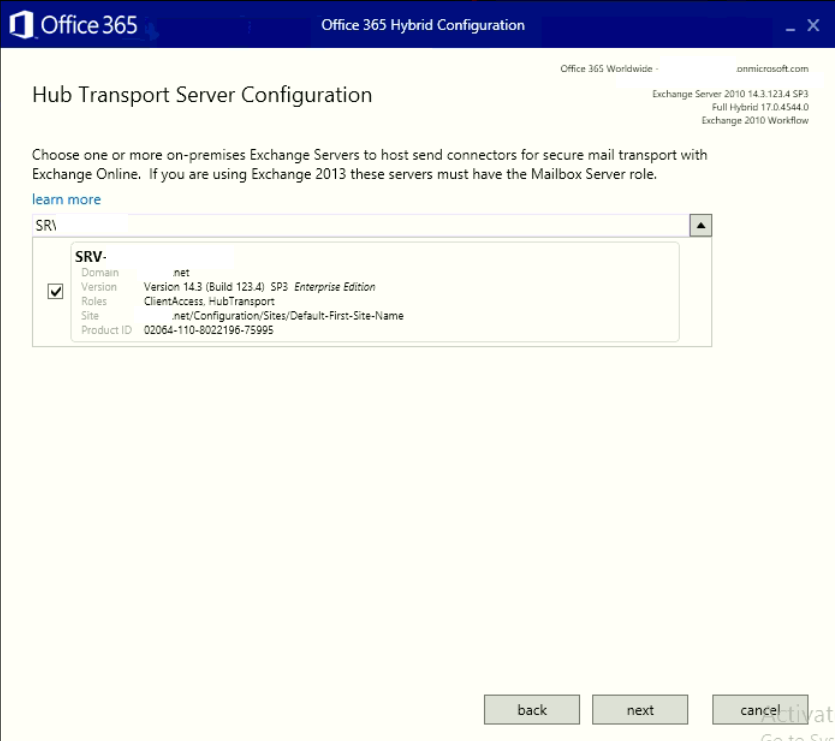835x741 pixels.
Task: Click the 'Office 365 Hybrid Configuration' title
Action: click(x=423, y=25)
